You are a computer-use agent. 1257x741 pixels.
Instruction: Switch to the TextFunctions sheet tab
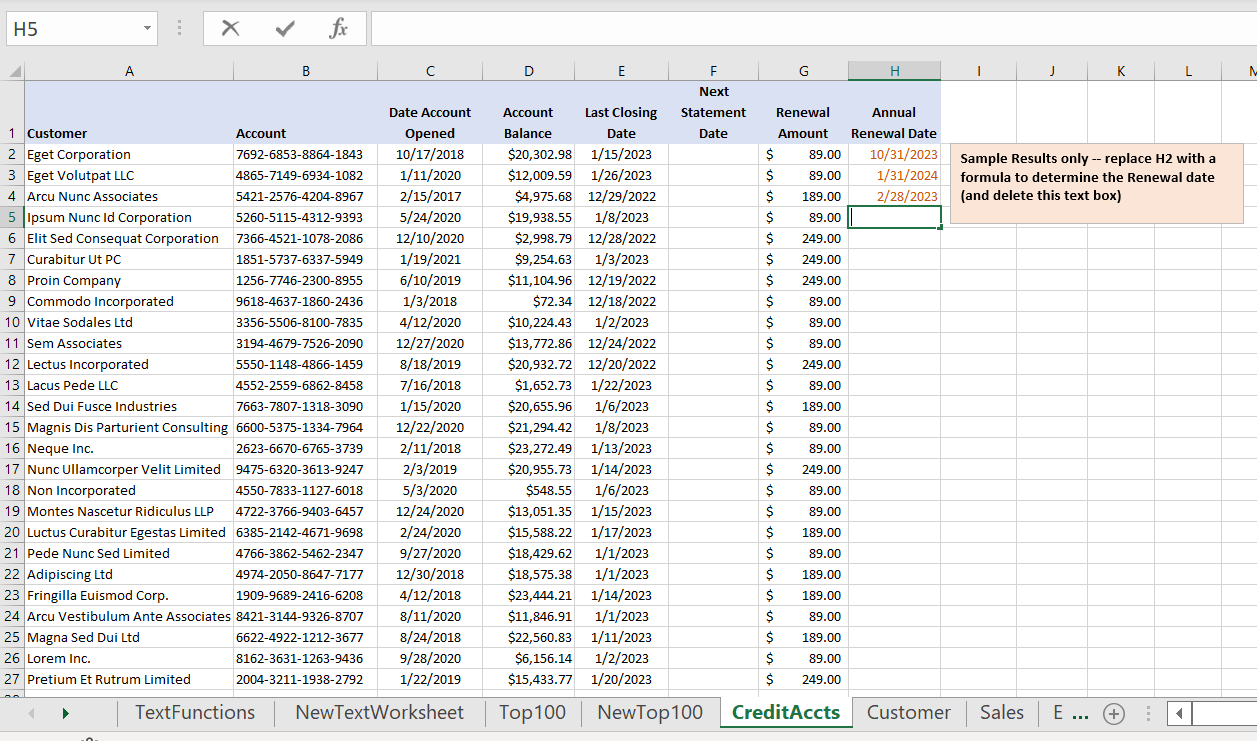click(x=195, y=713)
